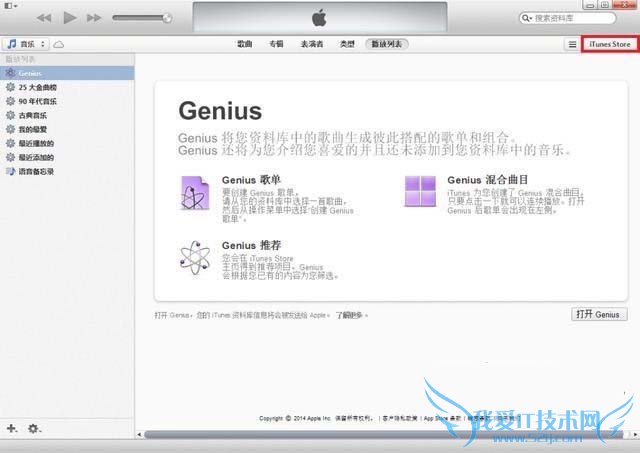Screen dimensions: 640x453
Task: Open the 最近播放的 playlist
Action: 67,143
